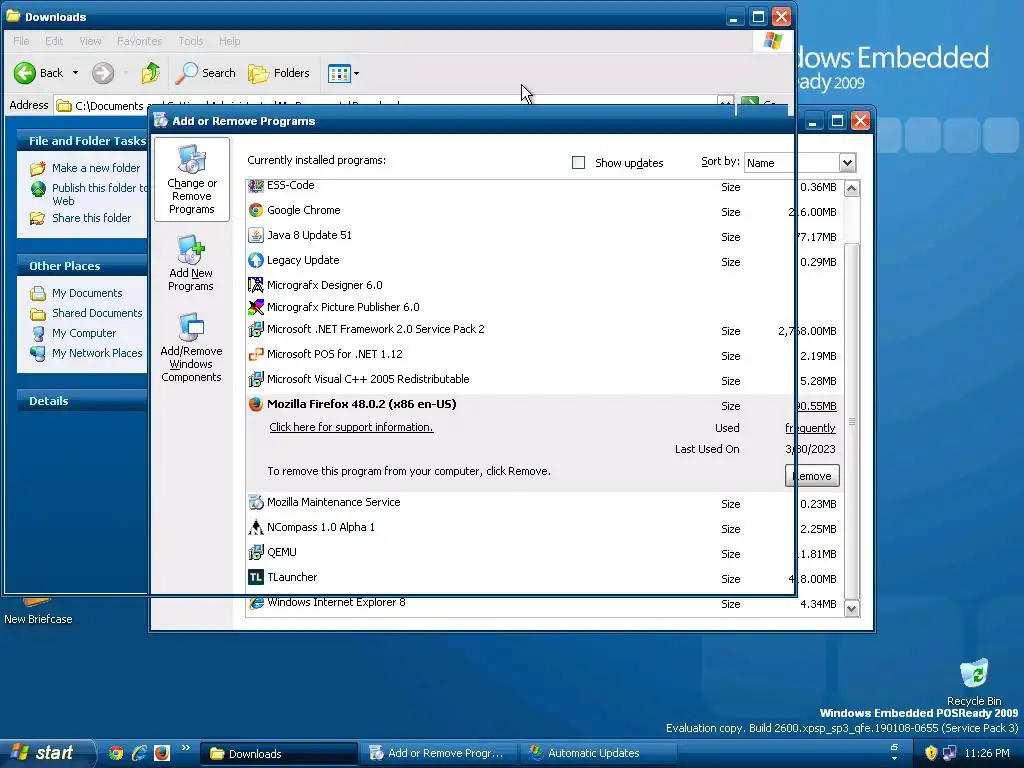Select Microsoft POS for .NET icon
This screenshot has height=768, width=1024.
click(x=256, y=354)
